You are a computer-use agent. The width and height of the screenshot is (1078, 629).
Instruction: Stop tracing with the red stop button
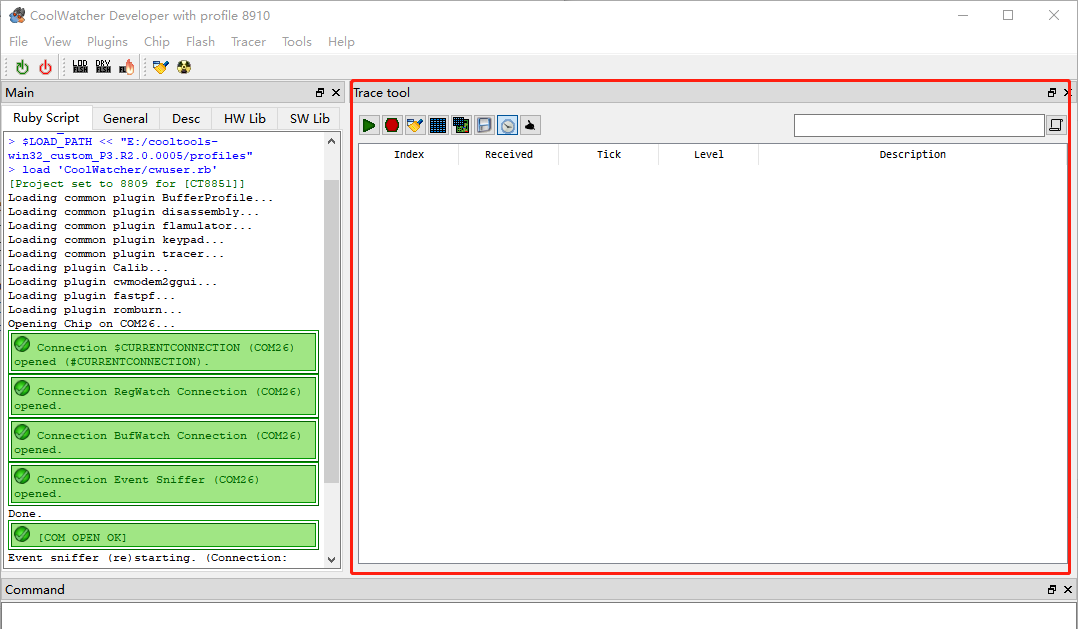pyautogui.click(x=392, y=125)
